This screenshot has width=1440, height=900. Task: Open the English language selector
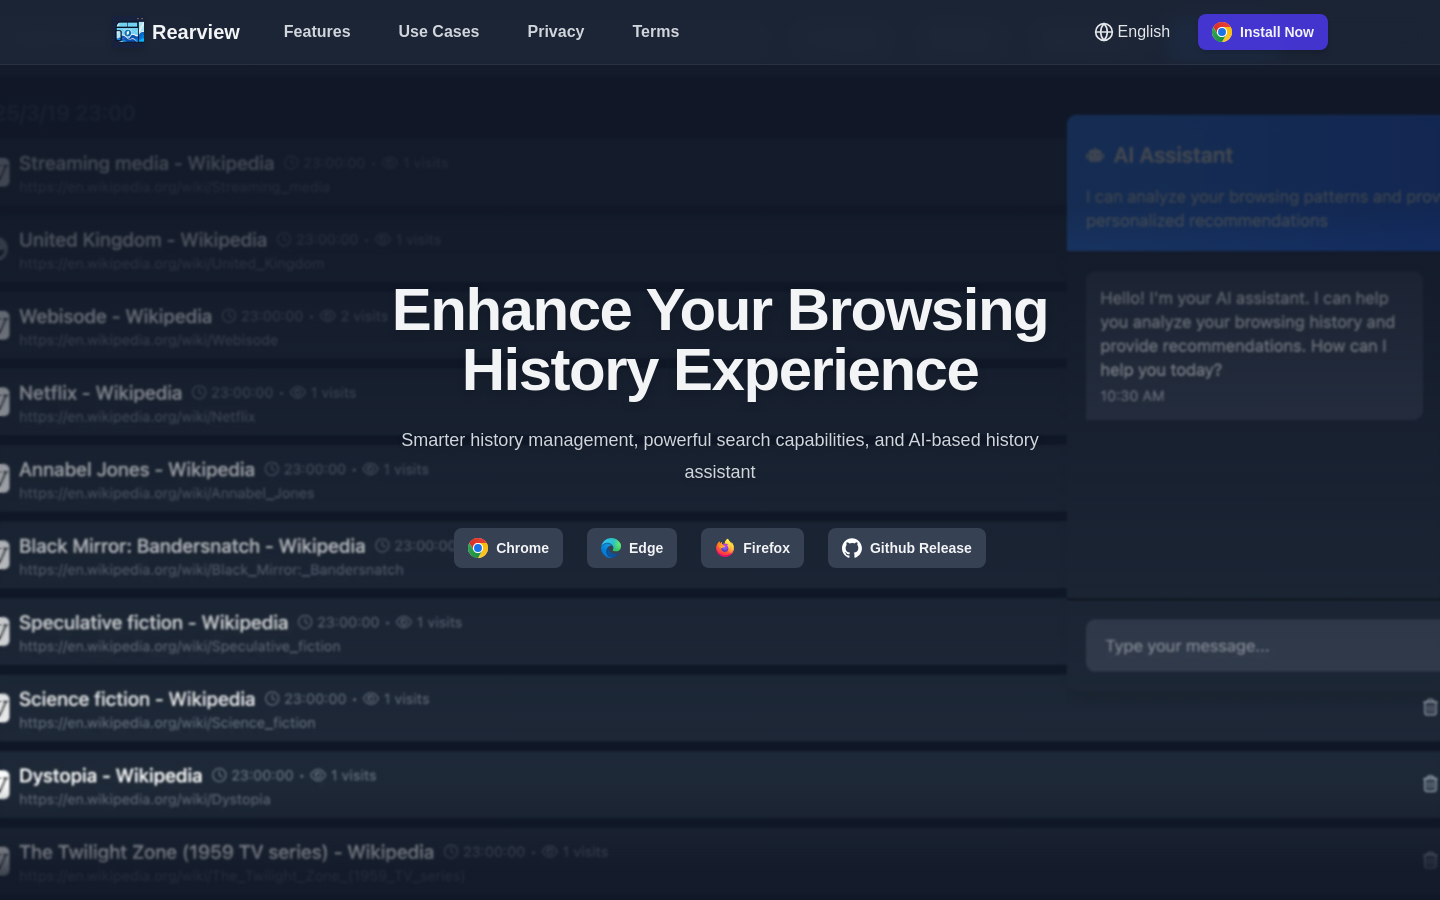(x=1132, y=32)
